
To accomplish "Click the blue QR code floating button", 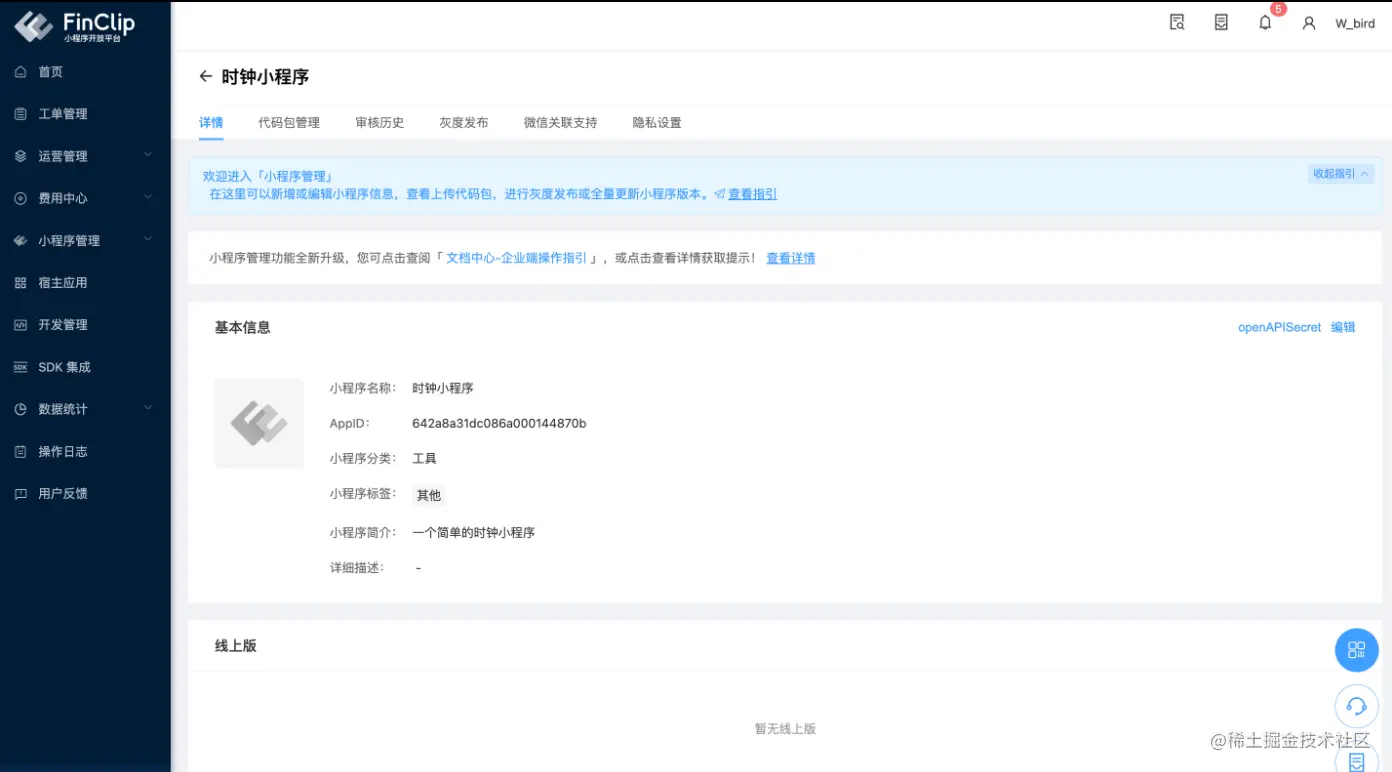I will point(1357,650).
